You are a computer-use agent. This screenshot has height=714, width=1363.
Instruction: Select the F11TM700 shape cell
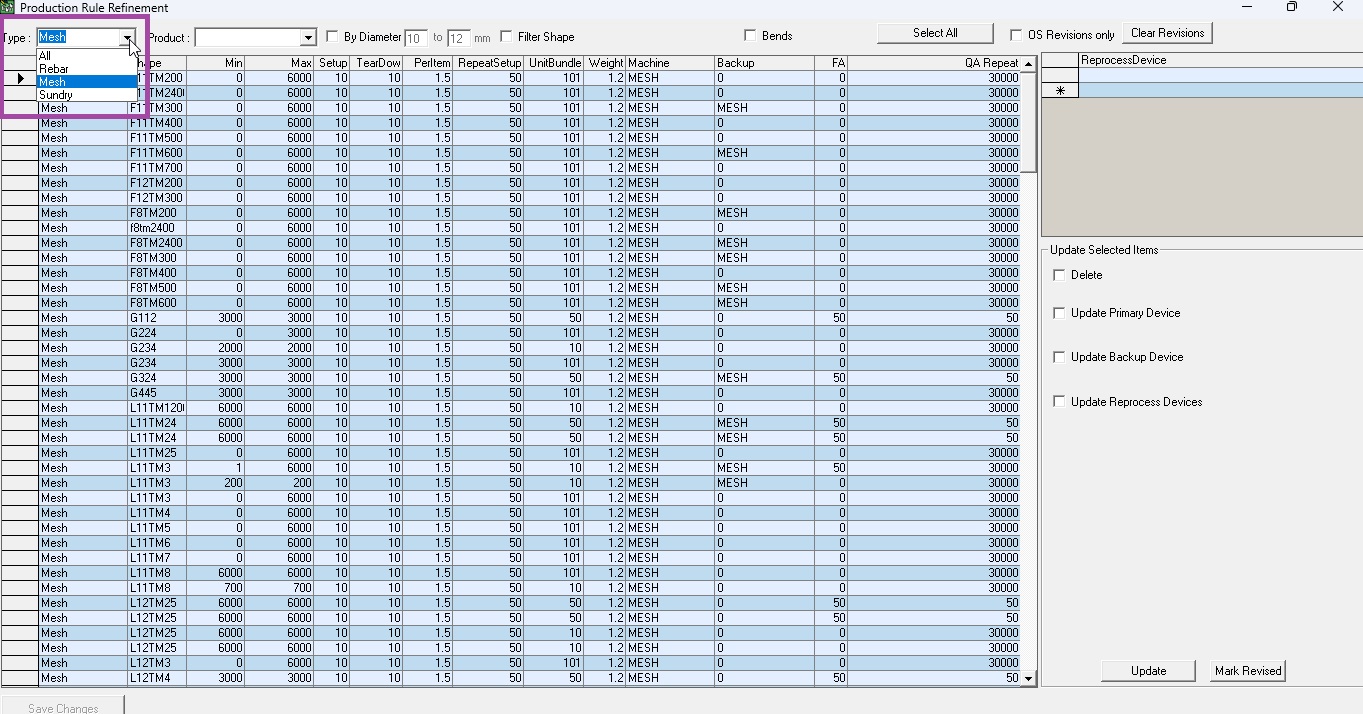[157, 168]
